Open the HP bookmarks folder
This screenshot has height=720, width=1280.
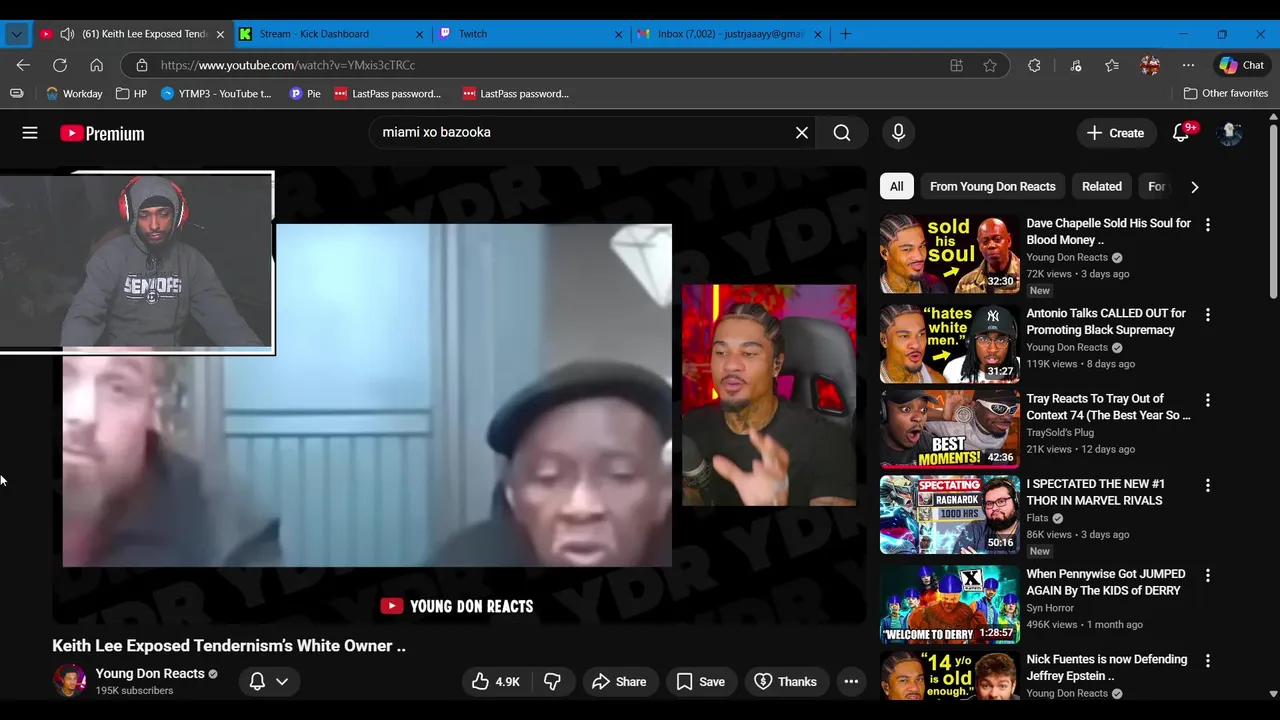click(131, 93)
